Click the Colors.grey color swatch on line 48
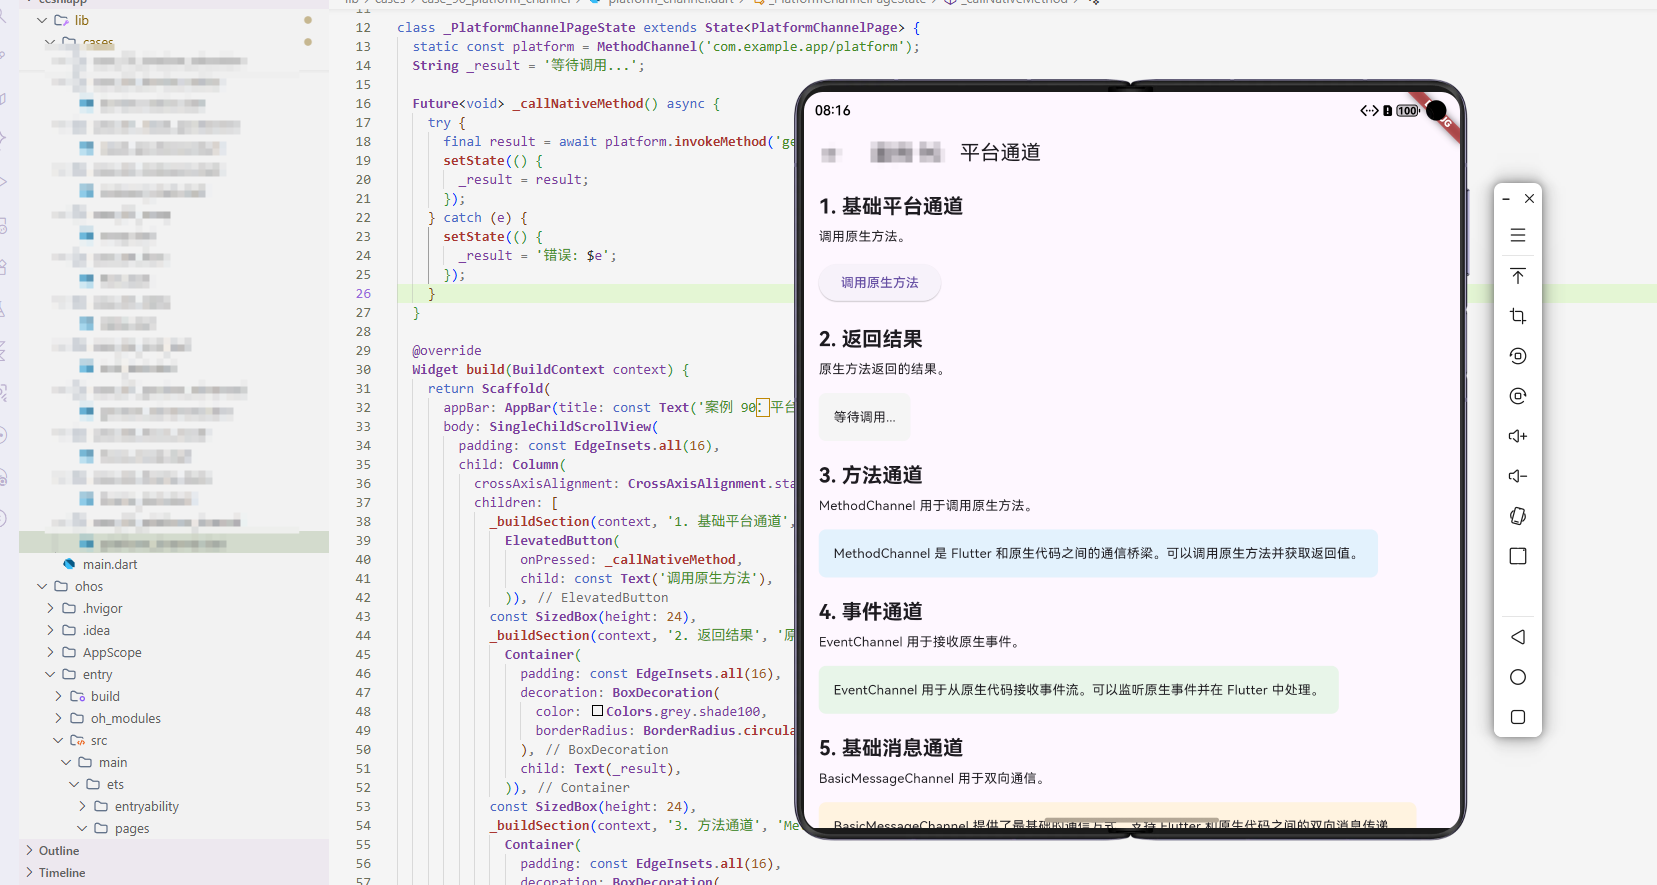This screenshot has height=885, width=1657. (x=597, y=711)
